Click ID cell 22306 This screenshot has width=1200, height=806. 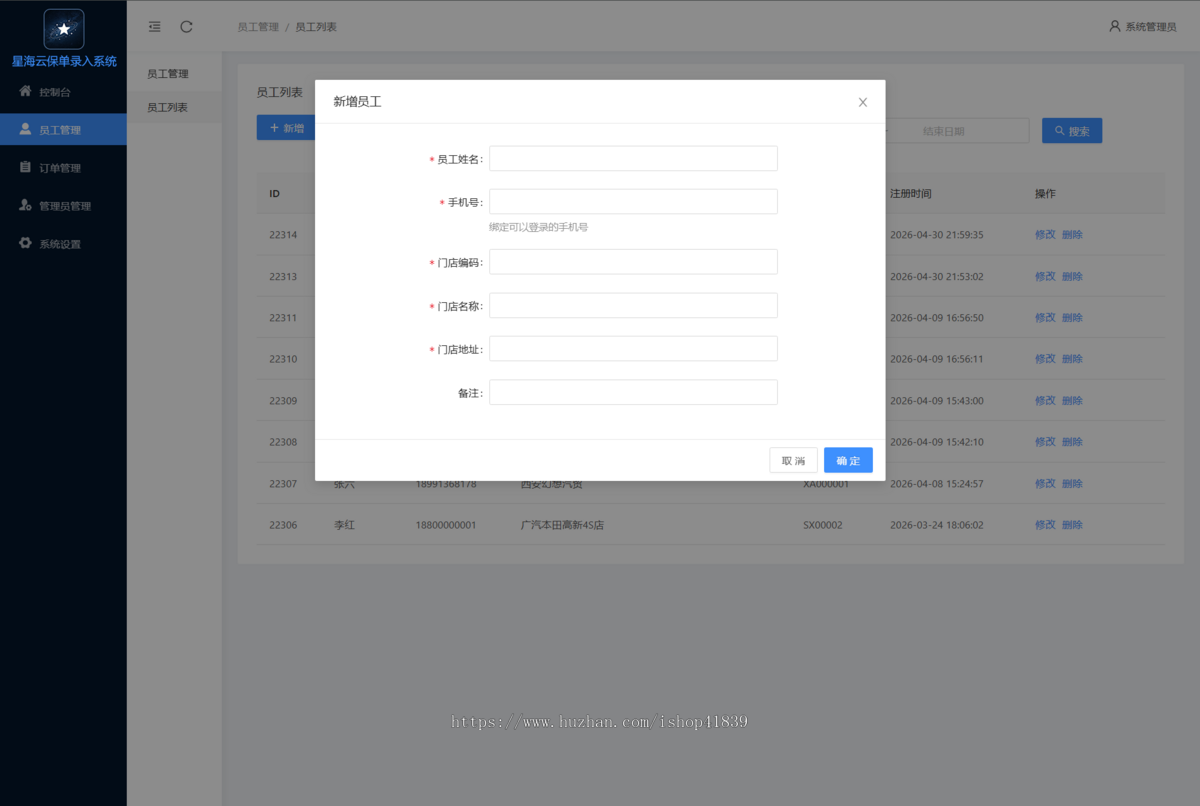tap(283, 525)
